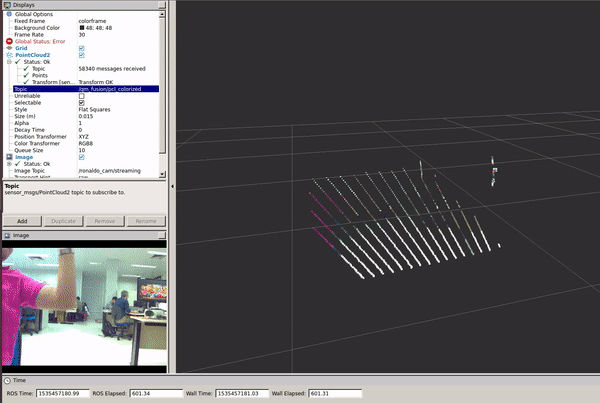Click the Background Color swatch
Image resolution: width=600 pixels, height=403 pixels.
[82, 27]
